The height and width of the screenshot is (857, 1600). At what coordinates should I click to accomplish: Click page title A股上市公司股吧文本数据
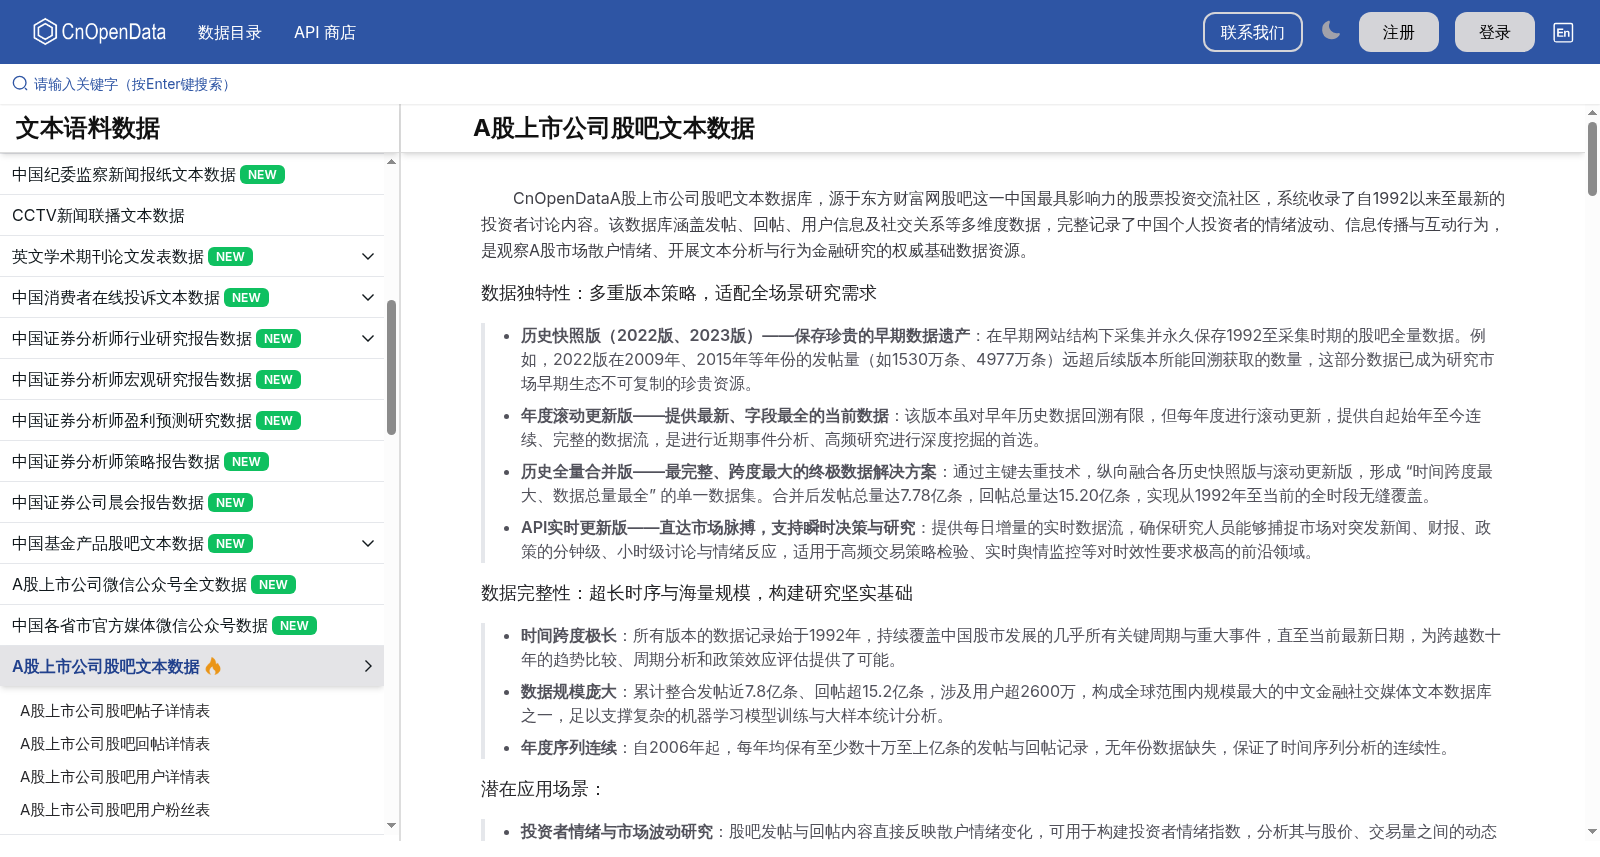pos(614,128)
